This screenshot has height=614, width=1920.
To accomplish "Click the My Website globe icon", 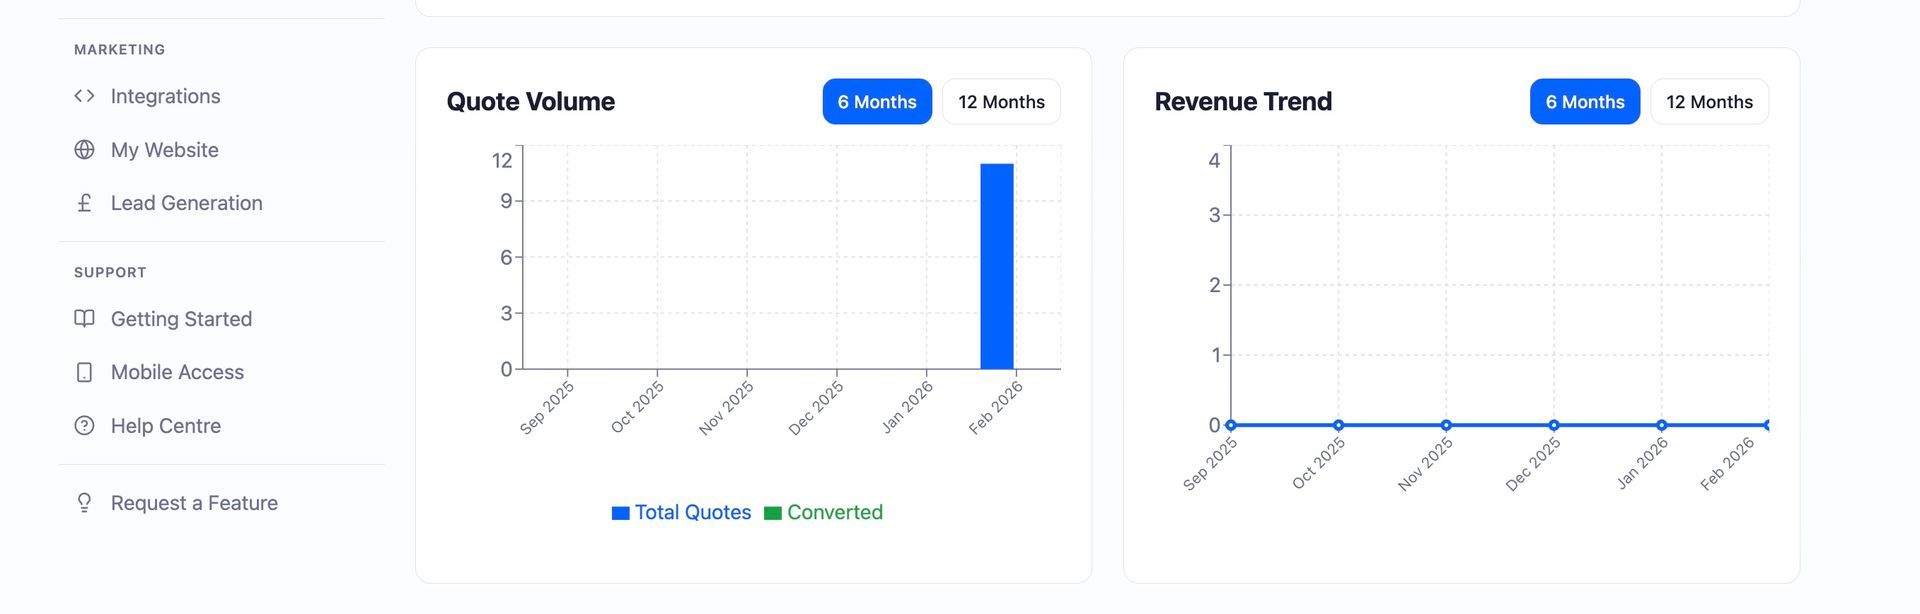I will point(84,150).
